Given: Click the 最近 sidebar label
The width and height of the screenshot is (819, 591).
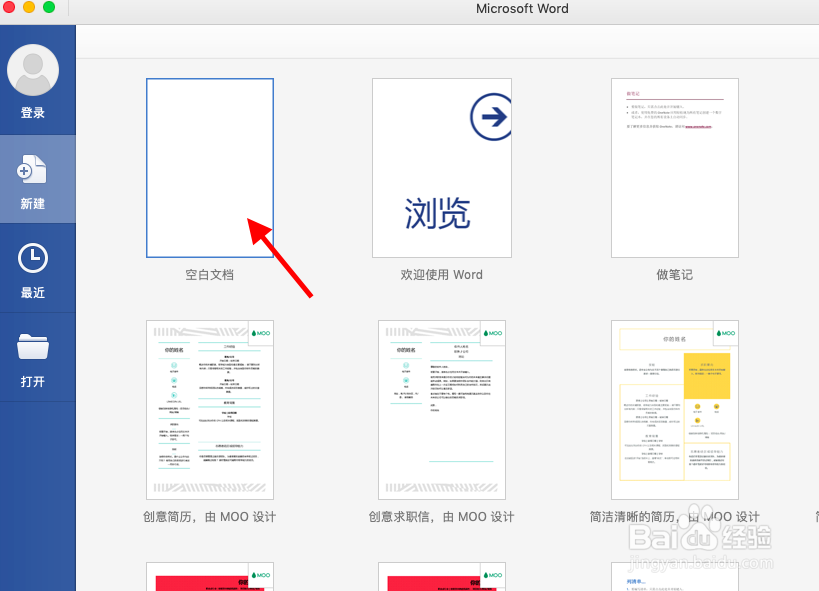Looking at the screenshot, I should click(x=33, y=293).
